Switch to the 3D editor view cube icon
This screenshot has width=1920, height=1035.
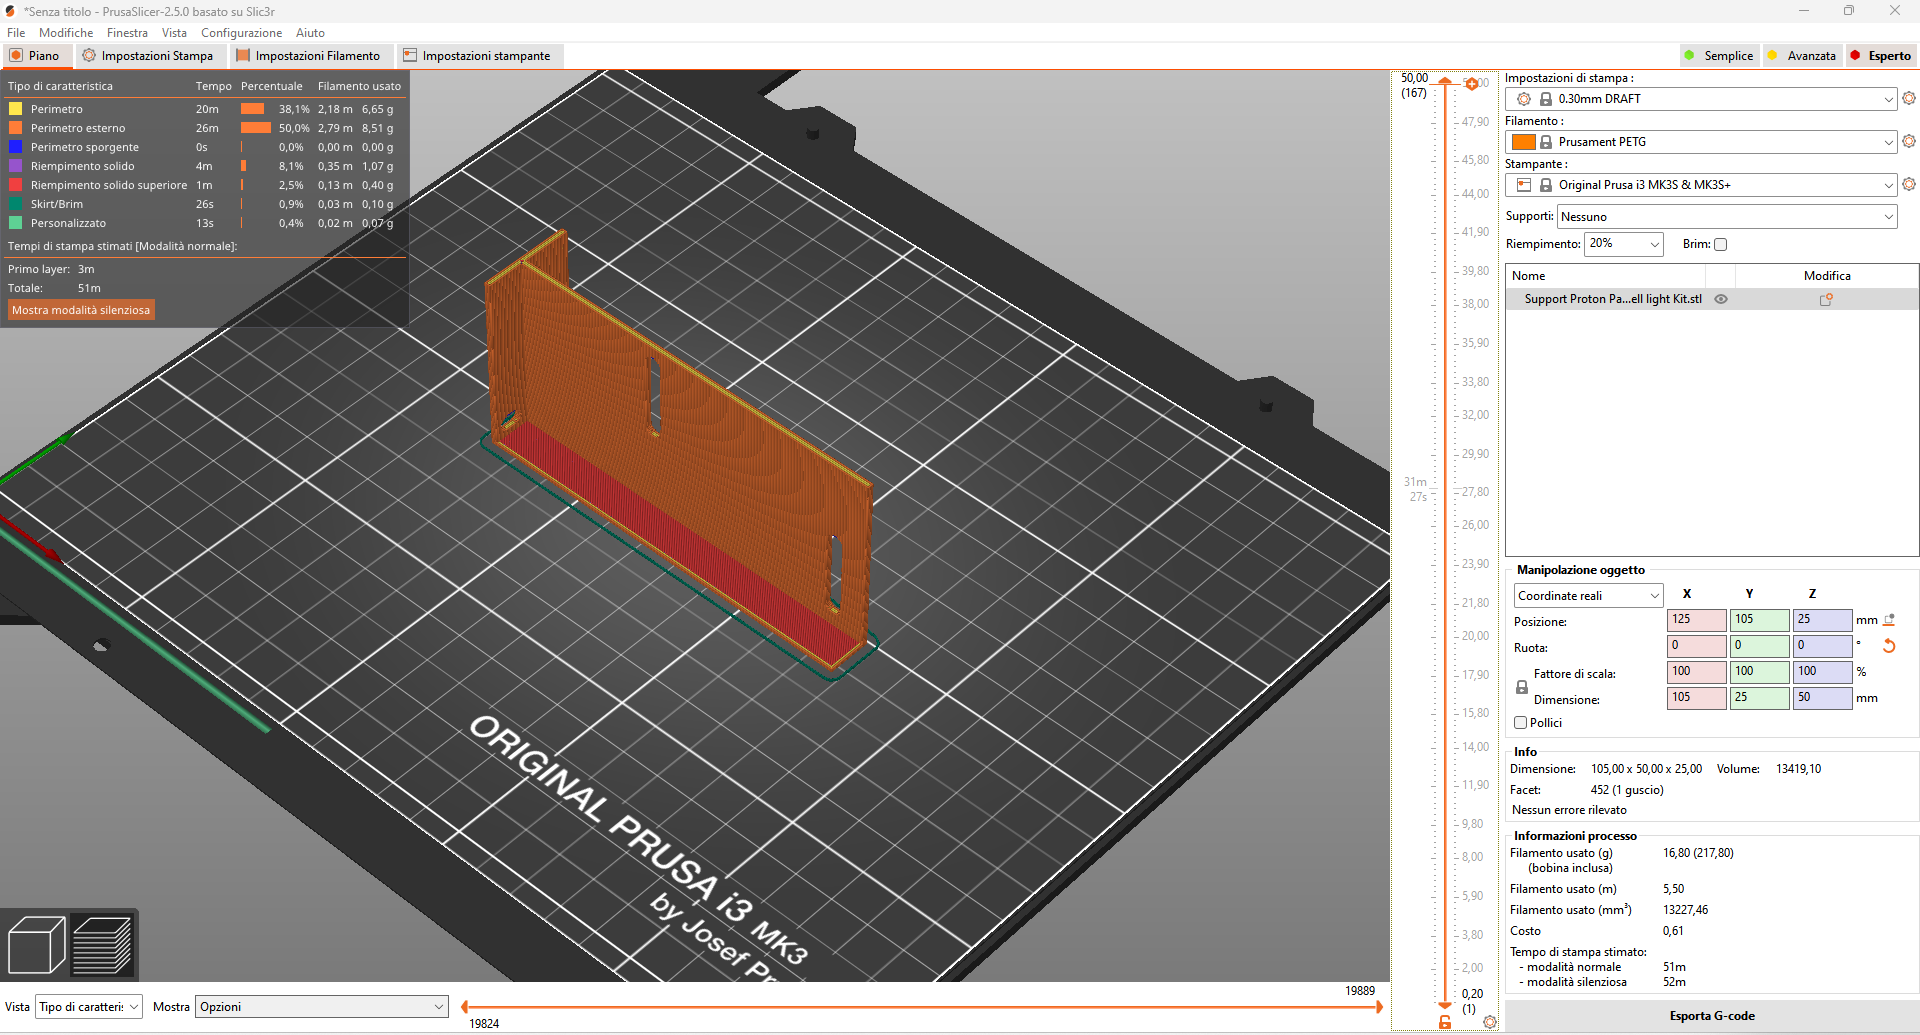coord(36,944)
